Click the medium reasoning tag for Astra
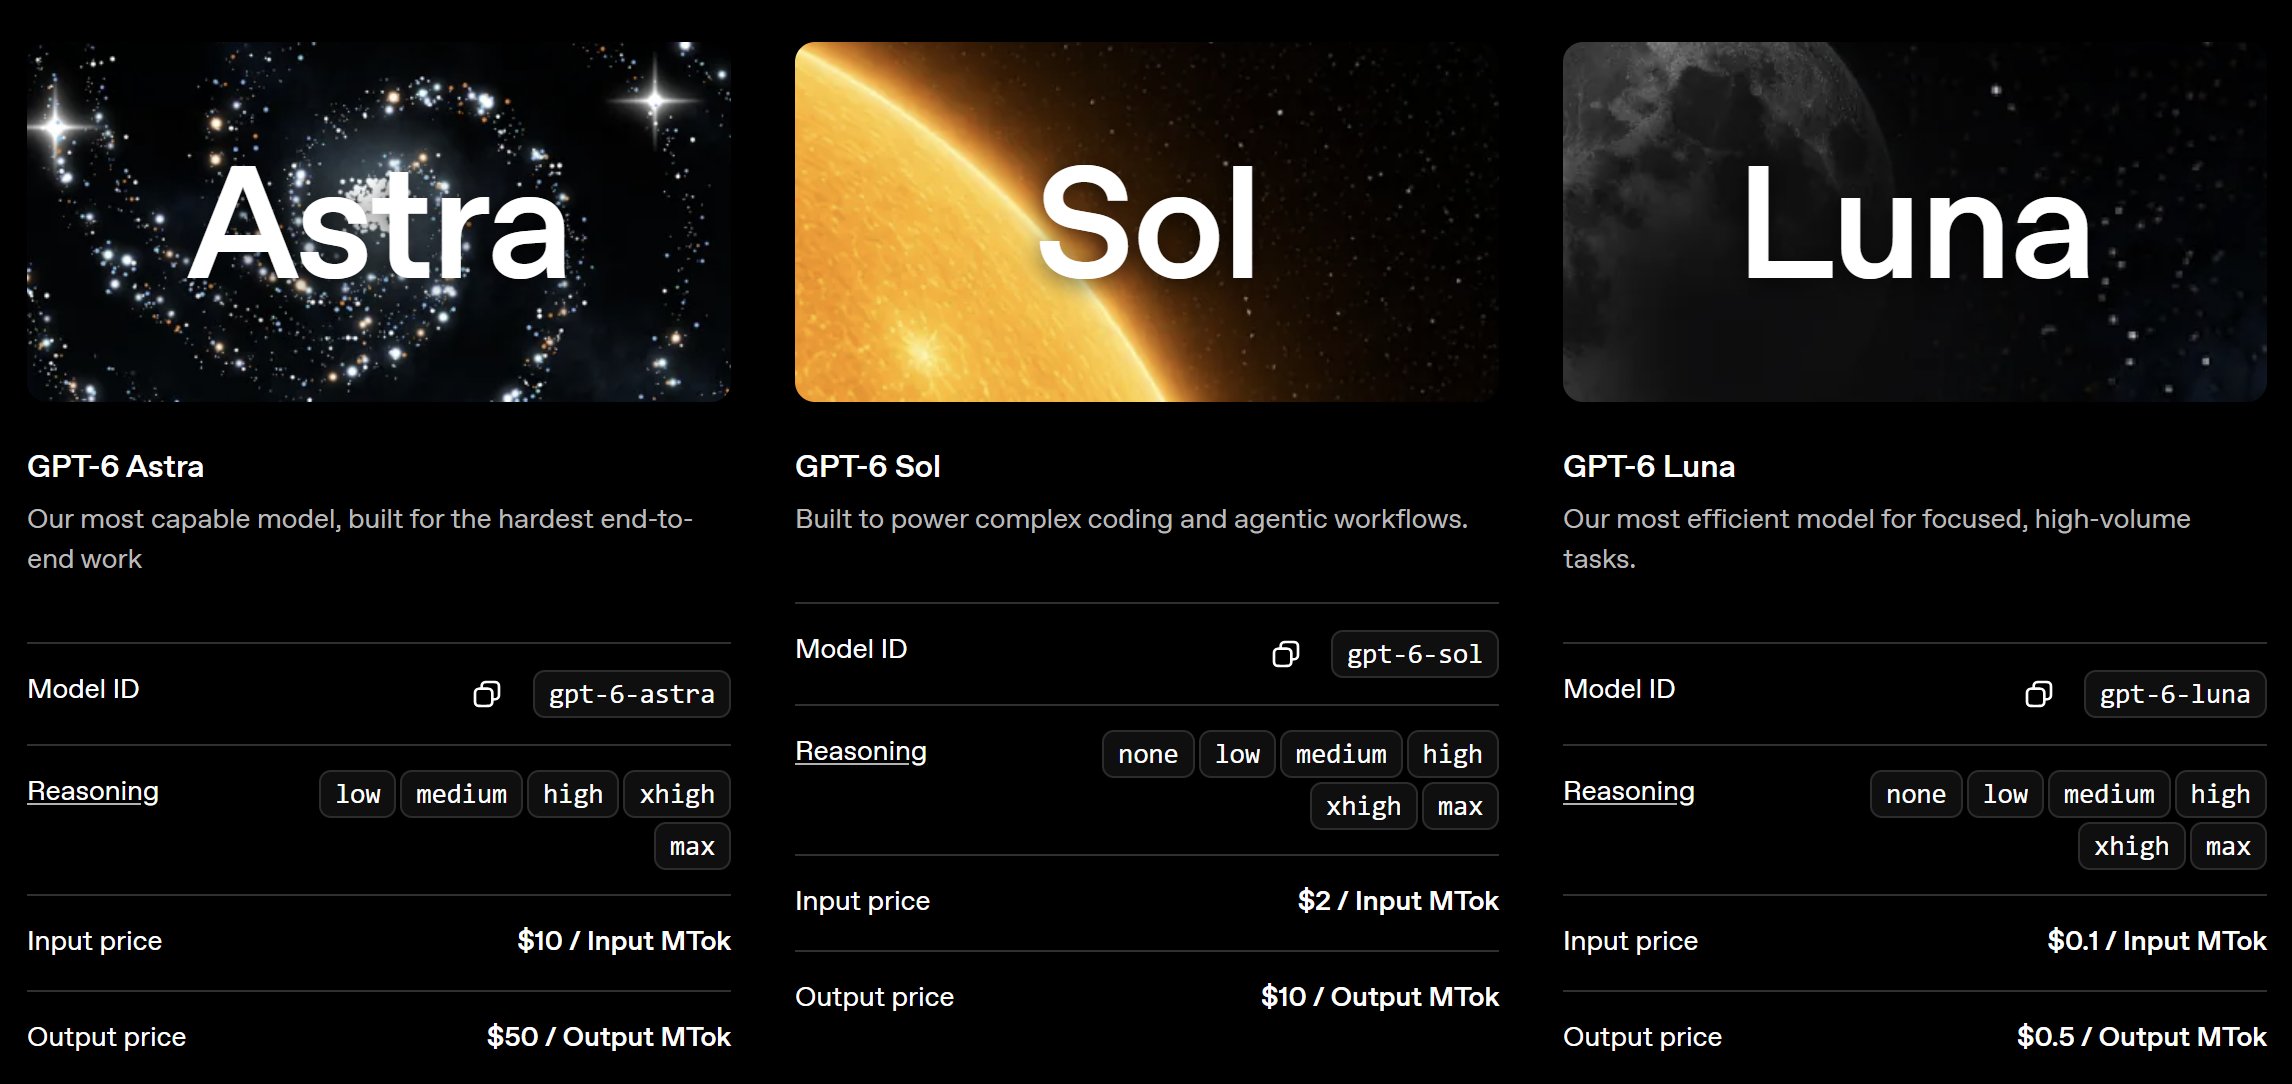The height and width of the screenshot is (1084, 2292). tap(462, 794)
